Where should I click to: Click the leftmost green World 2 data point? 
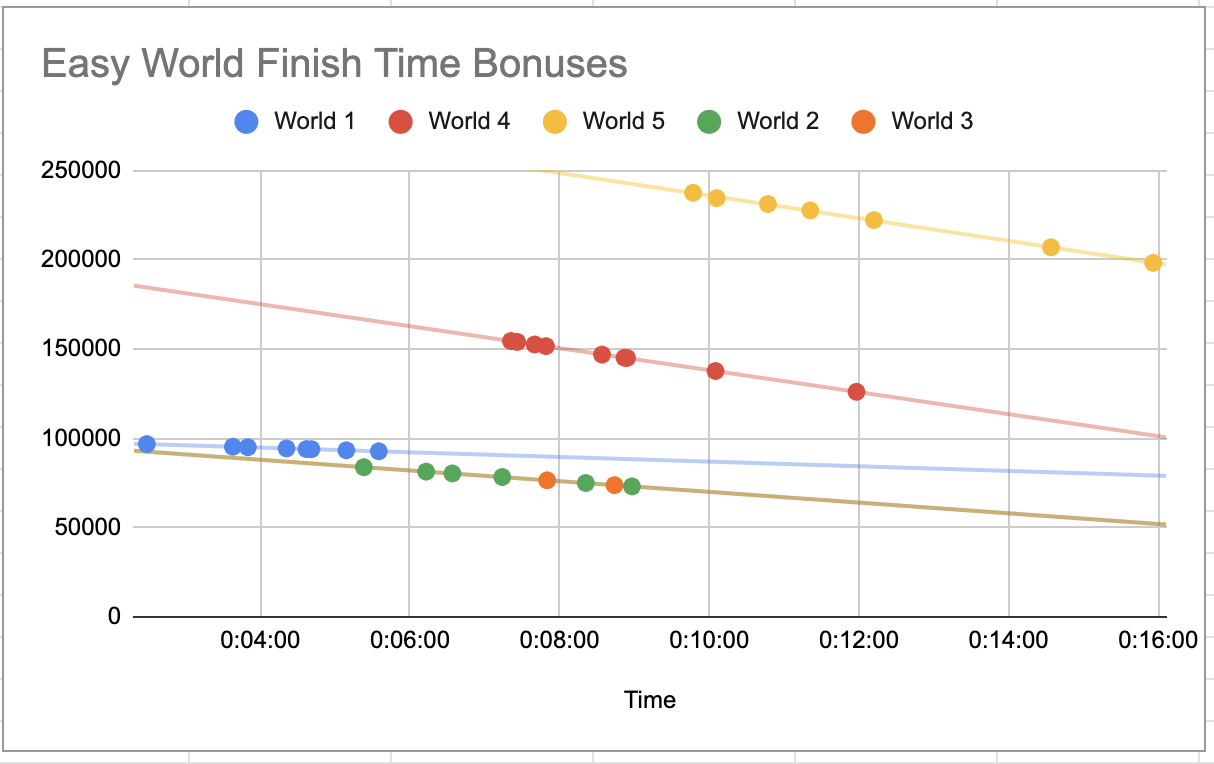pyautogui.click(x=364, y=467)
